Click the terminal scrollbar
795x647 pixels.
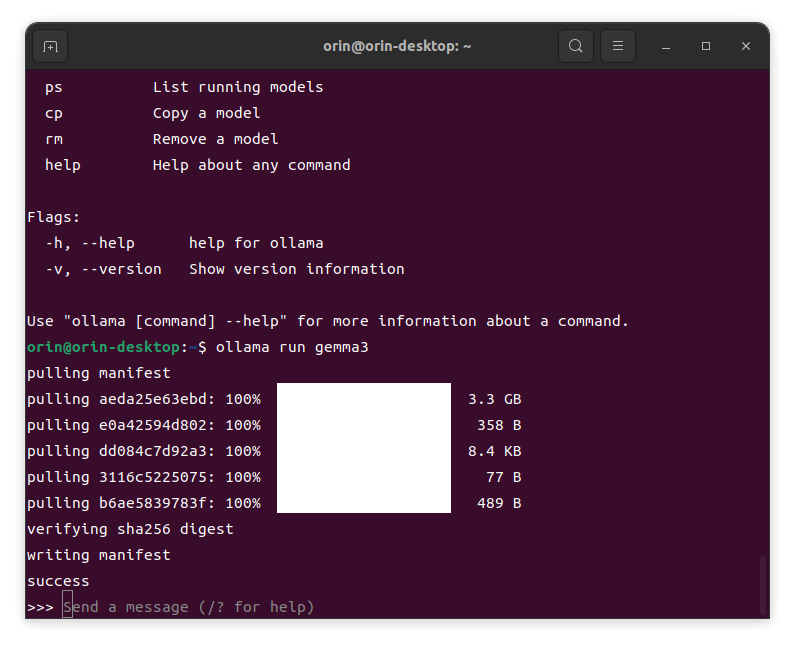tap(763, 586)
